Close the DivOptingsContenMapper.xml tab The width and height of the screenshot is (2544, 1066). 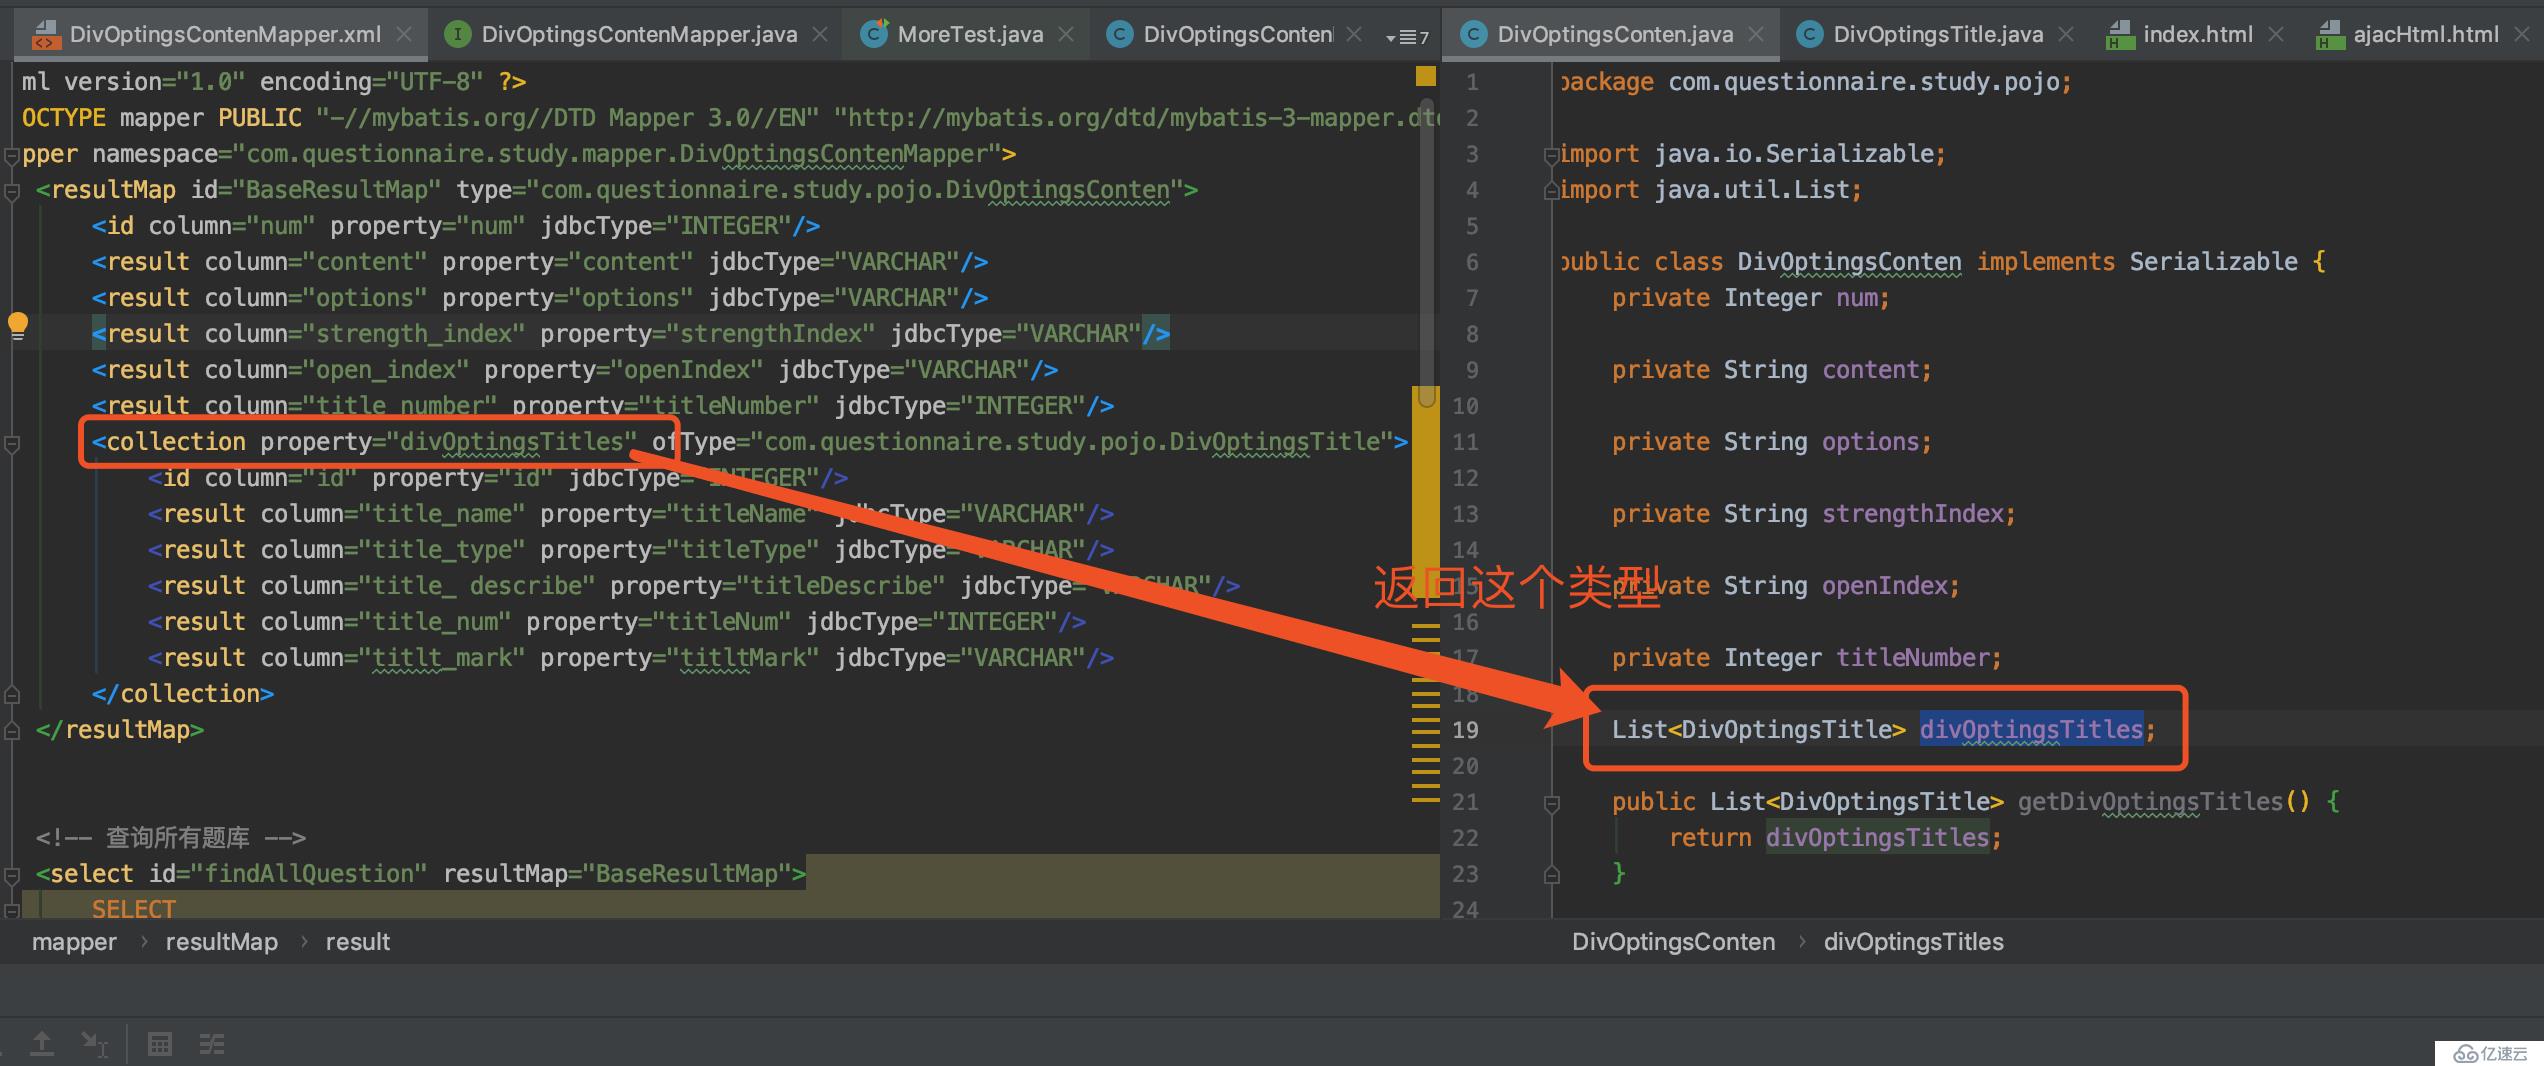click(x=404, y=34)
